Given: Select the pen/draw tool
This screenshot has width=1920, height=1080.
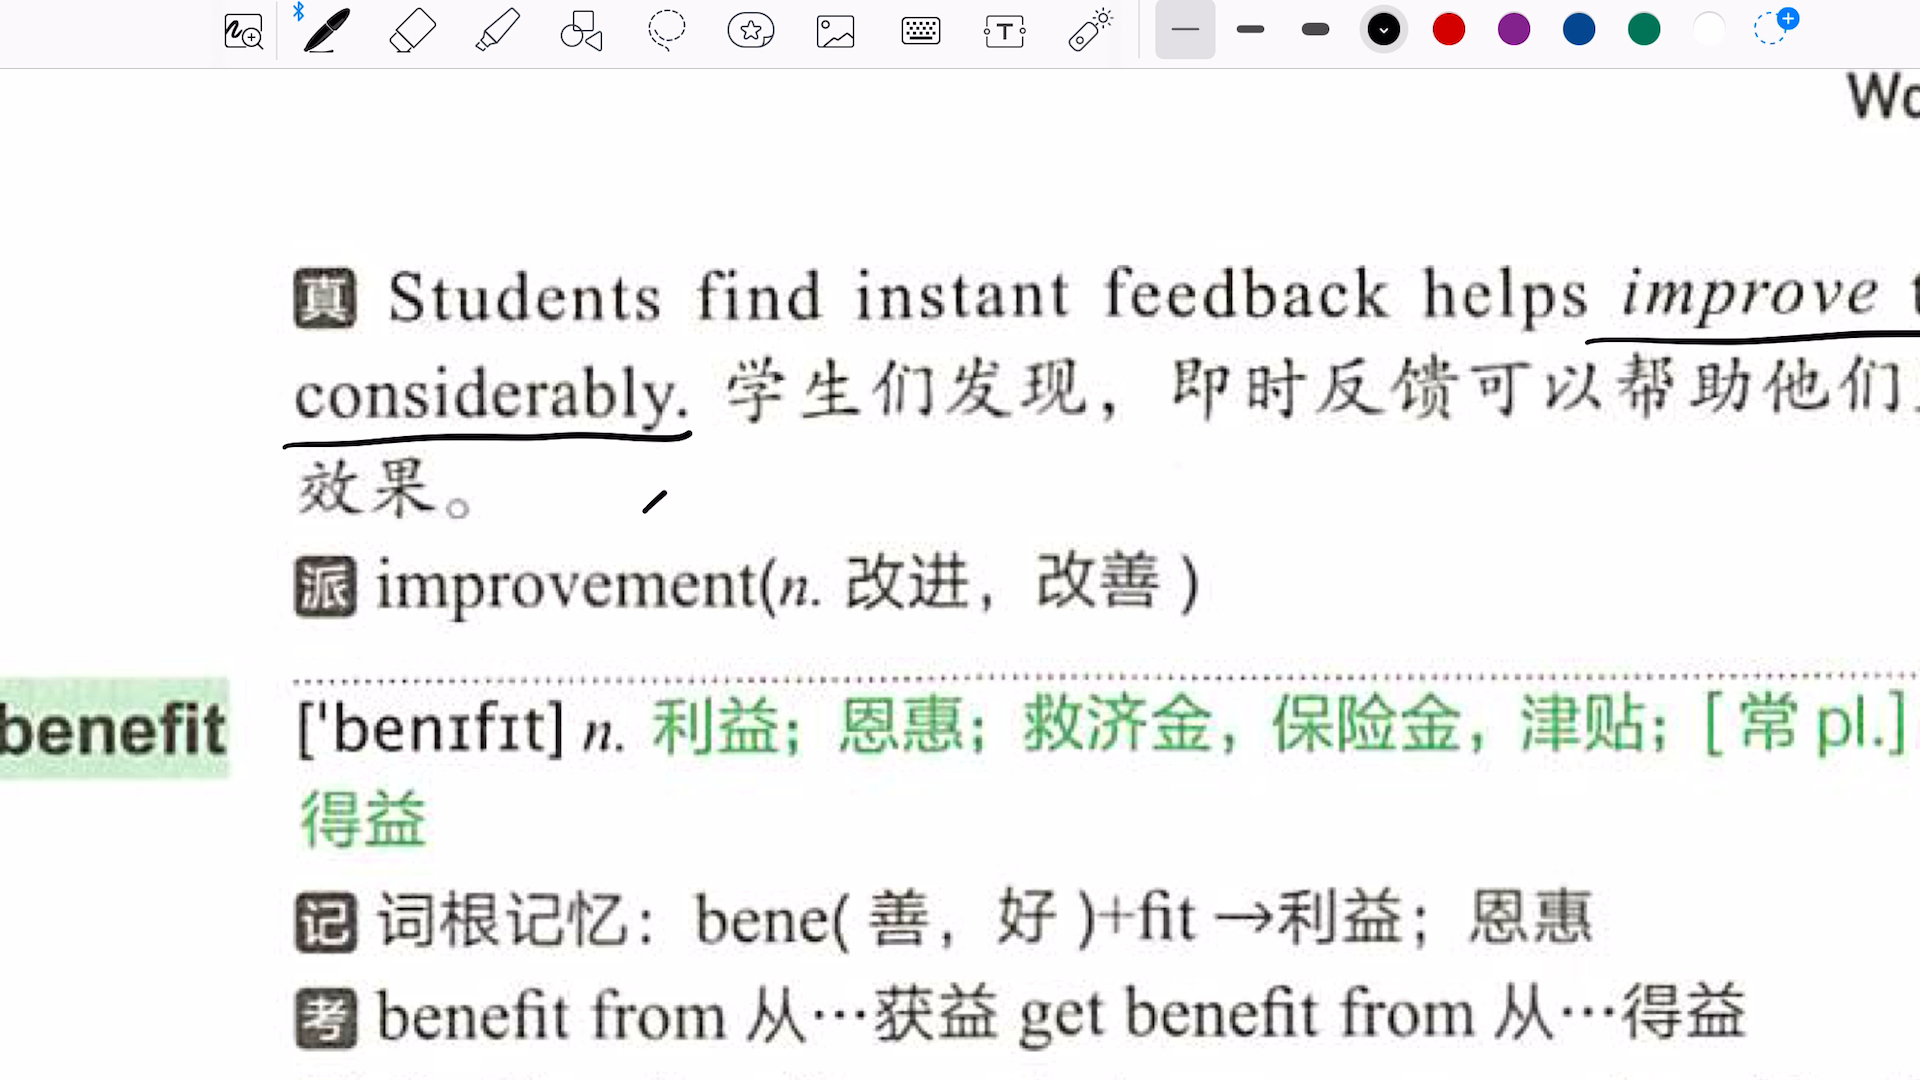Looking at the screenshot, I should click(x=323, y=29).
